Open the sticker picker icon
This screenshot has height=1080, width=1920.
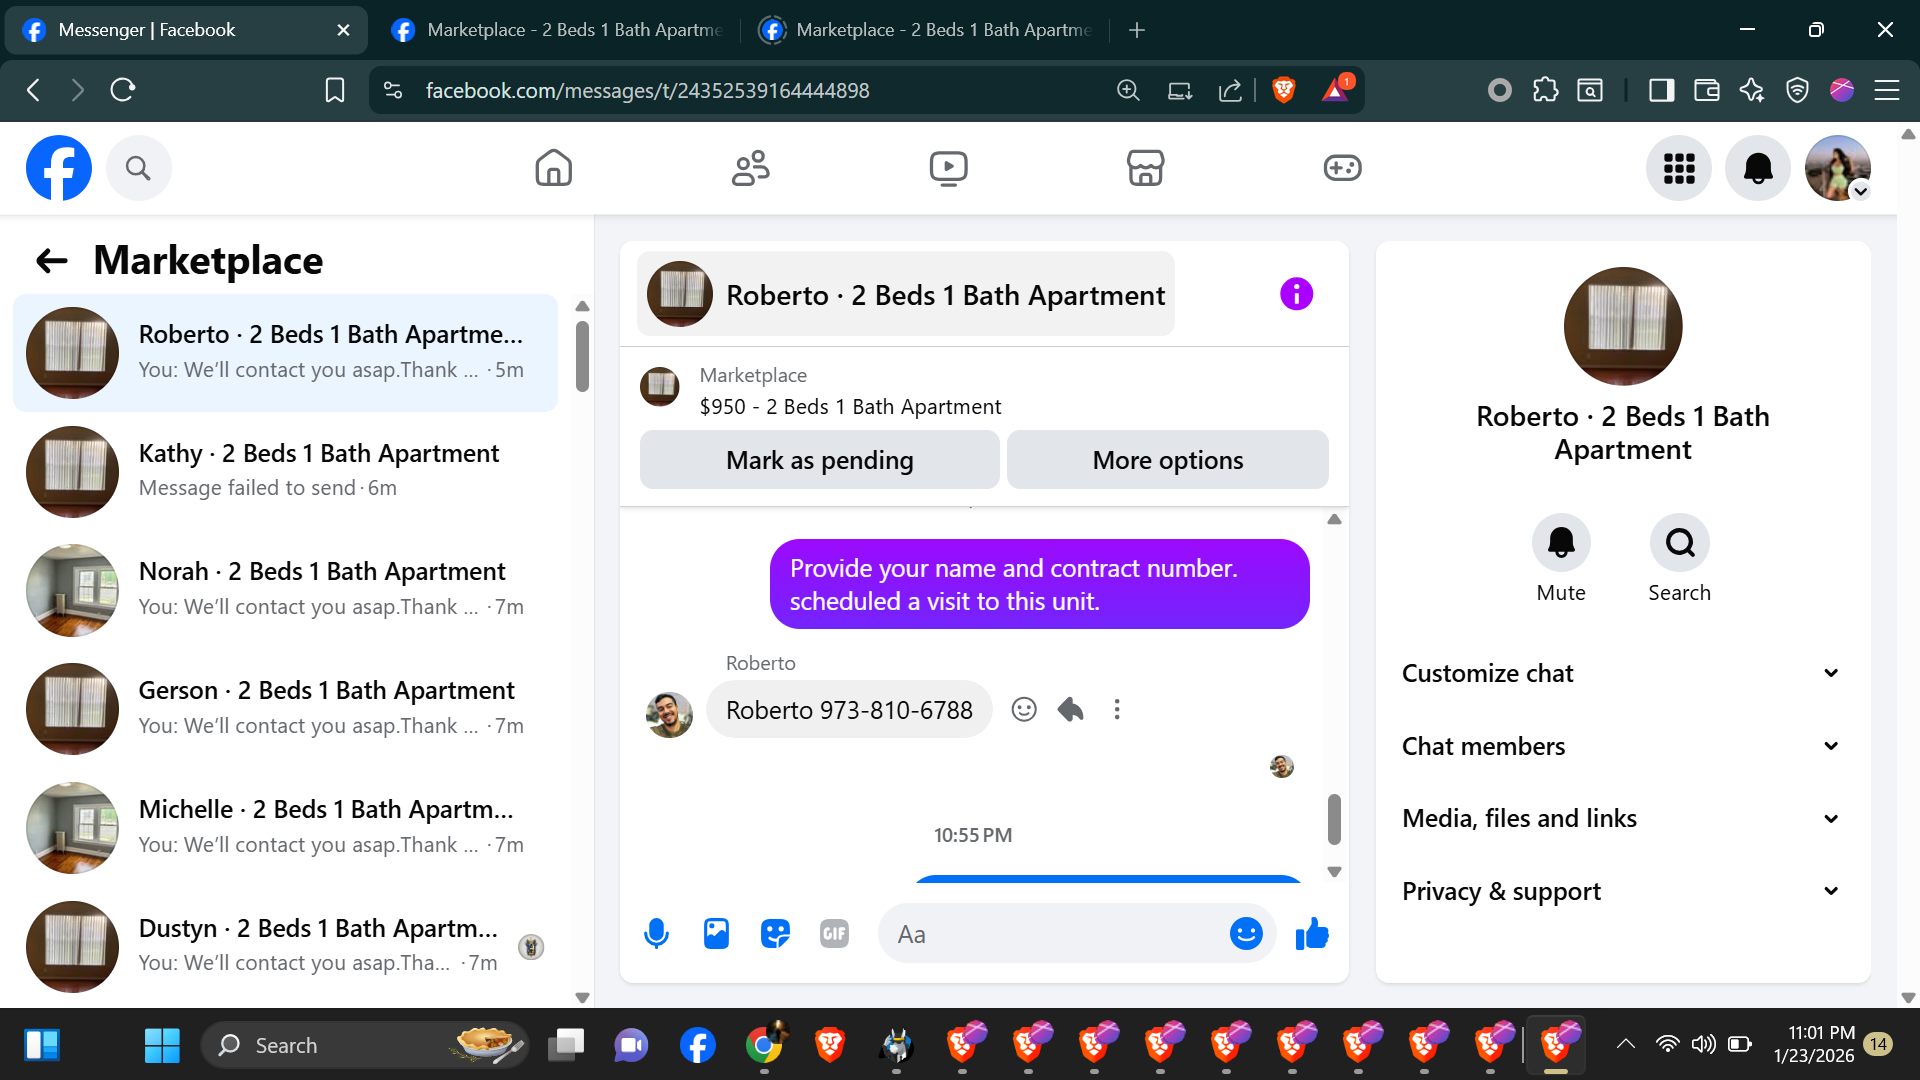tap(775, 934)
